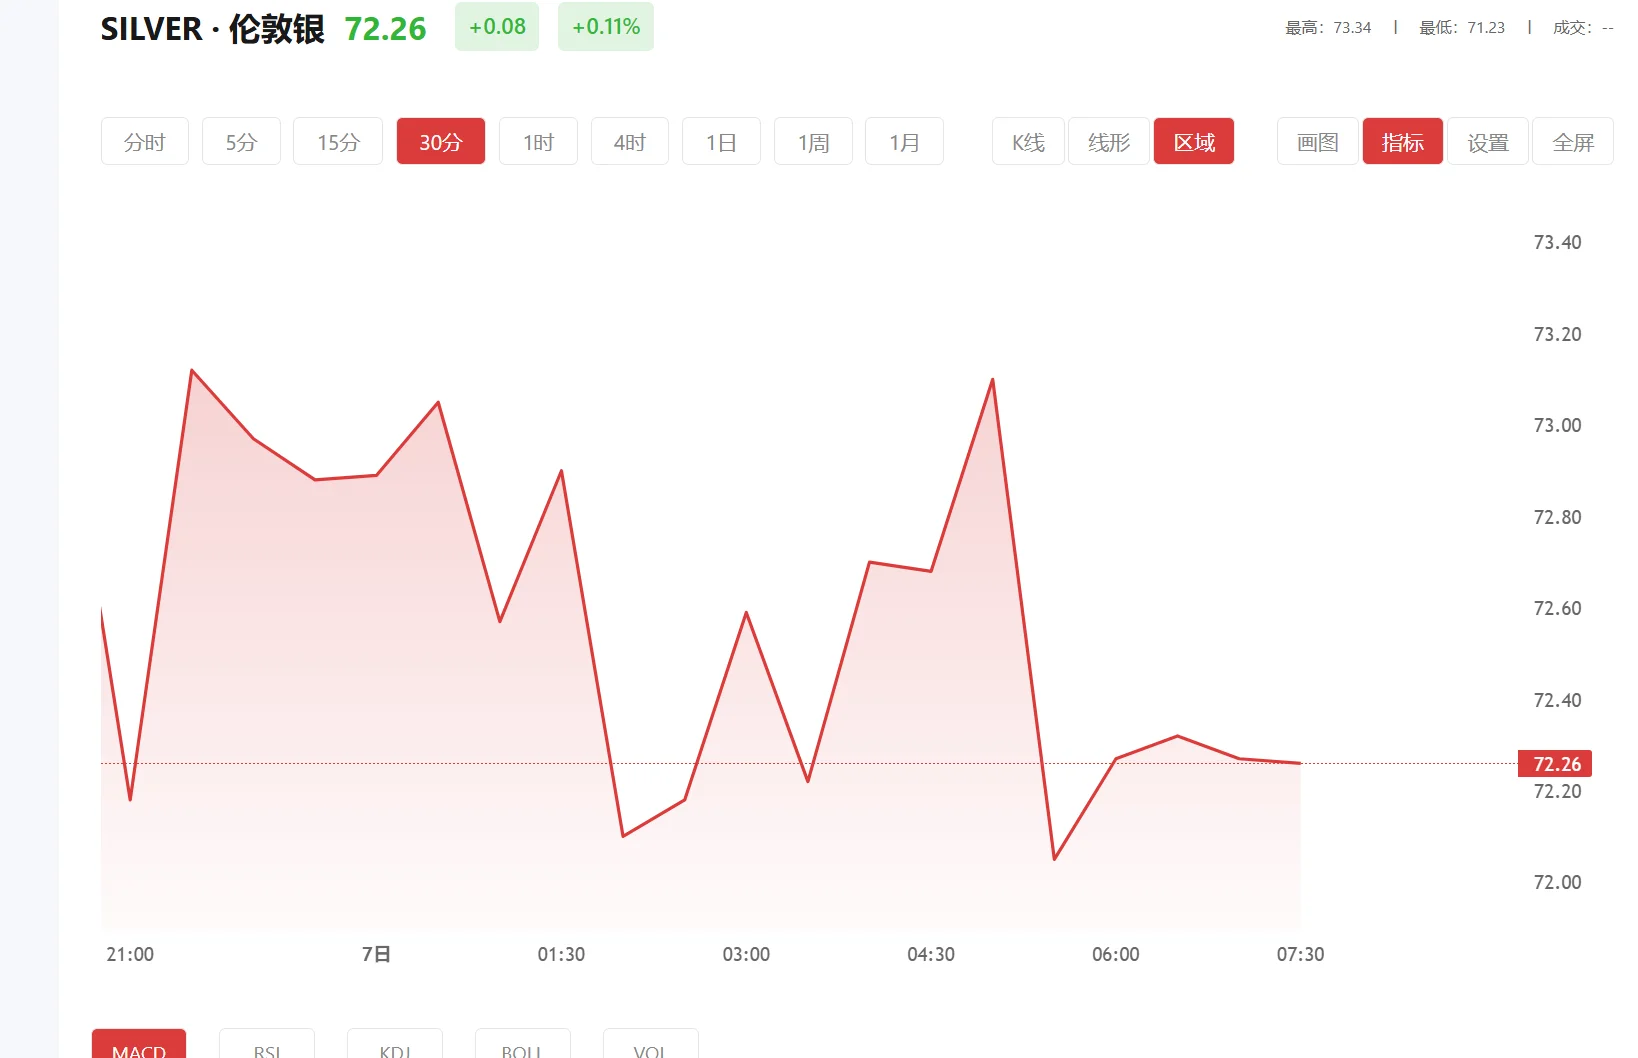Switch to the MACD indicator tab
Screen dimensions: 1638x1058
pyautogui.click(x=138, y=1048)
